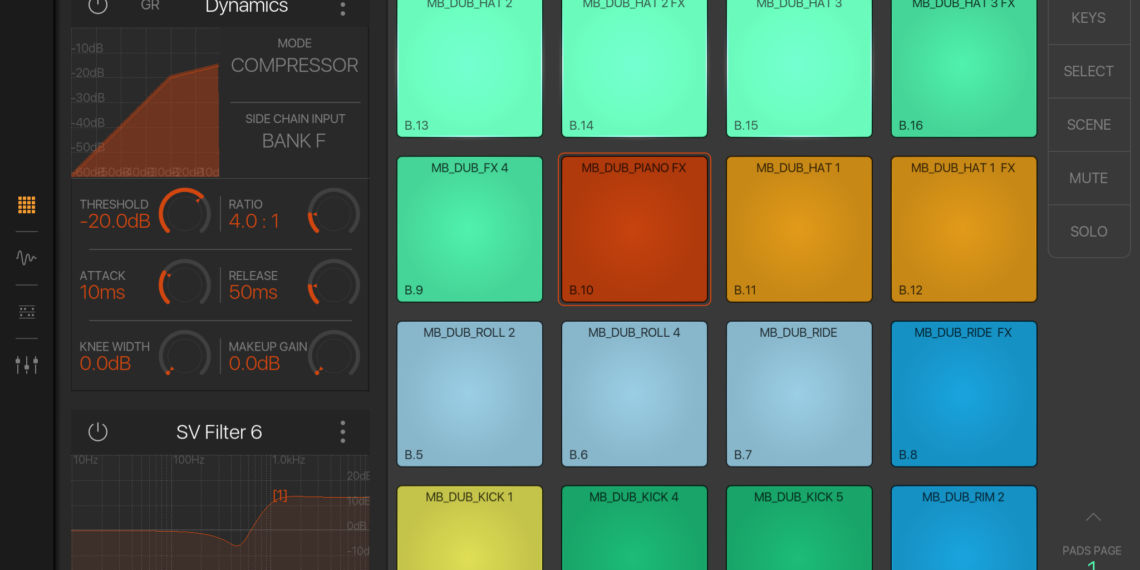Choose side chain input BANK F
Image resolution: width=1140 pixels, height=570 pixels.
point(294,141)
